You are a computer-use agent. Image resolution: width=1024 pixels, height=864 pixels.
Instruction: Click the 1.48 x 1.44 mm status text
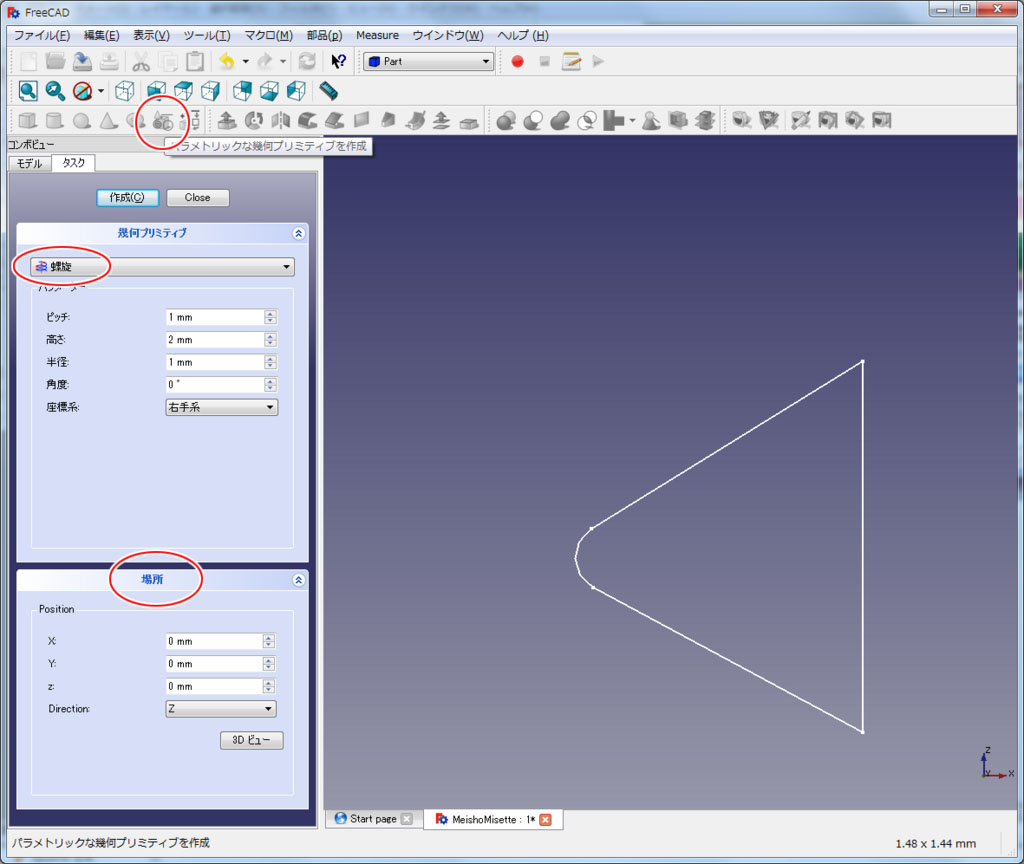coord(936,844)
